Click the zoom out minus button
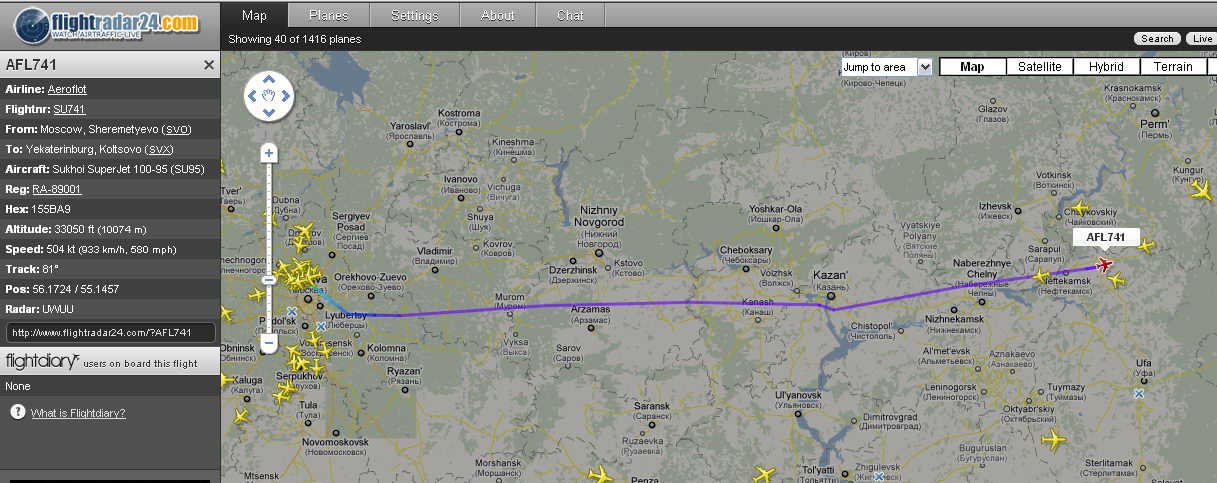 click(x=269, y=343)
